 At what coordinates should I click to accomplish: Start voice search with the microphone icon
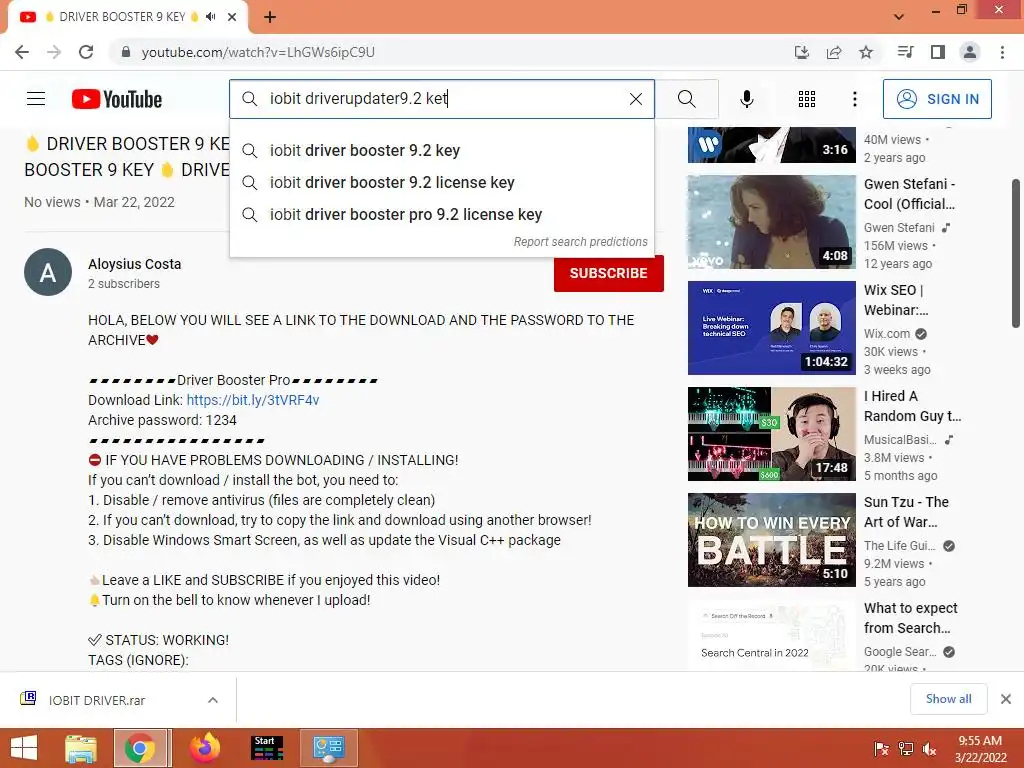(746, 99)
